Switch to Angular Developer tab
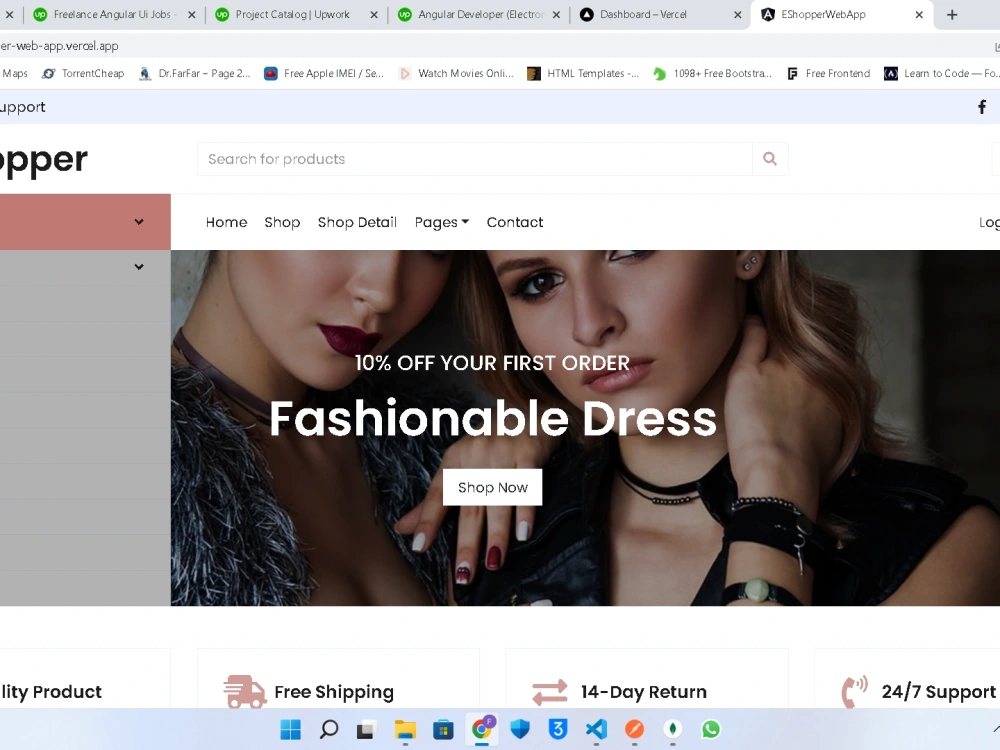1000x750 pixels. (478, 15)
